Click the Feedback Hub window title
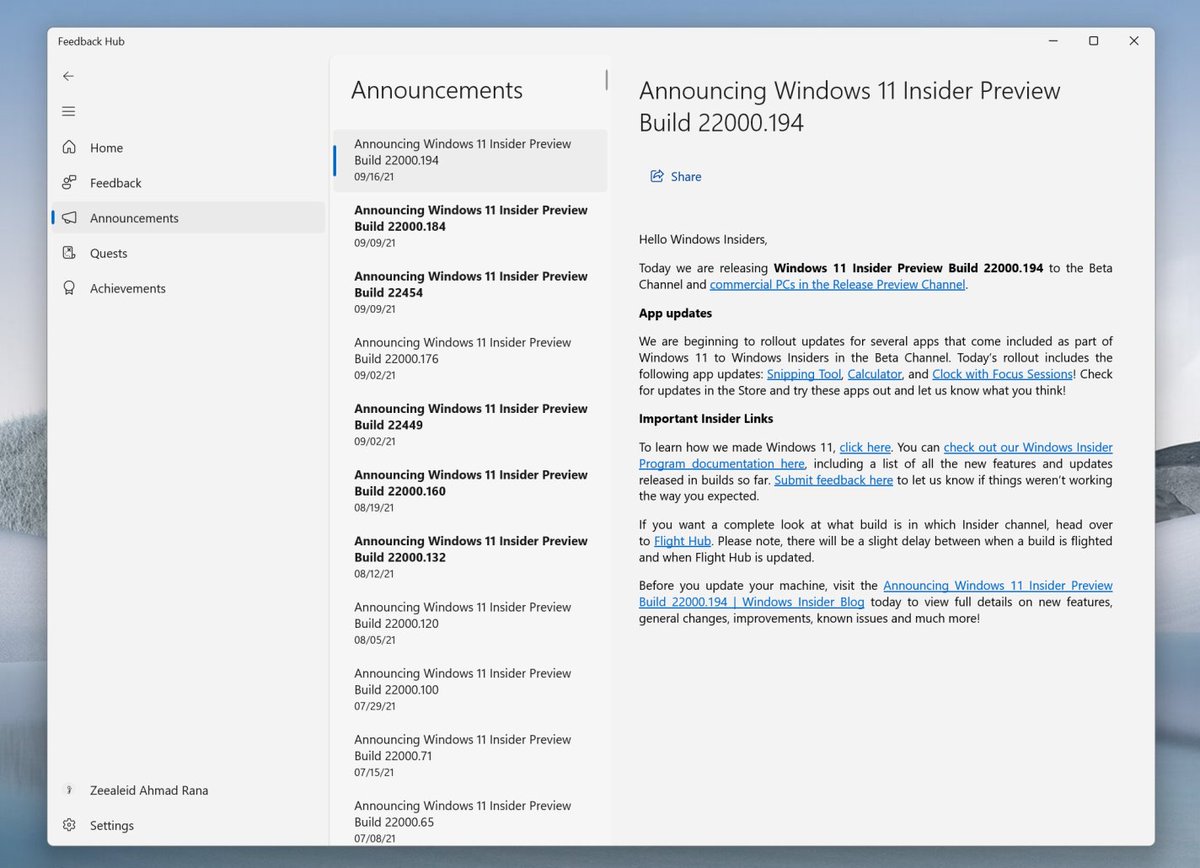 [91, 41]
